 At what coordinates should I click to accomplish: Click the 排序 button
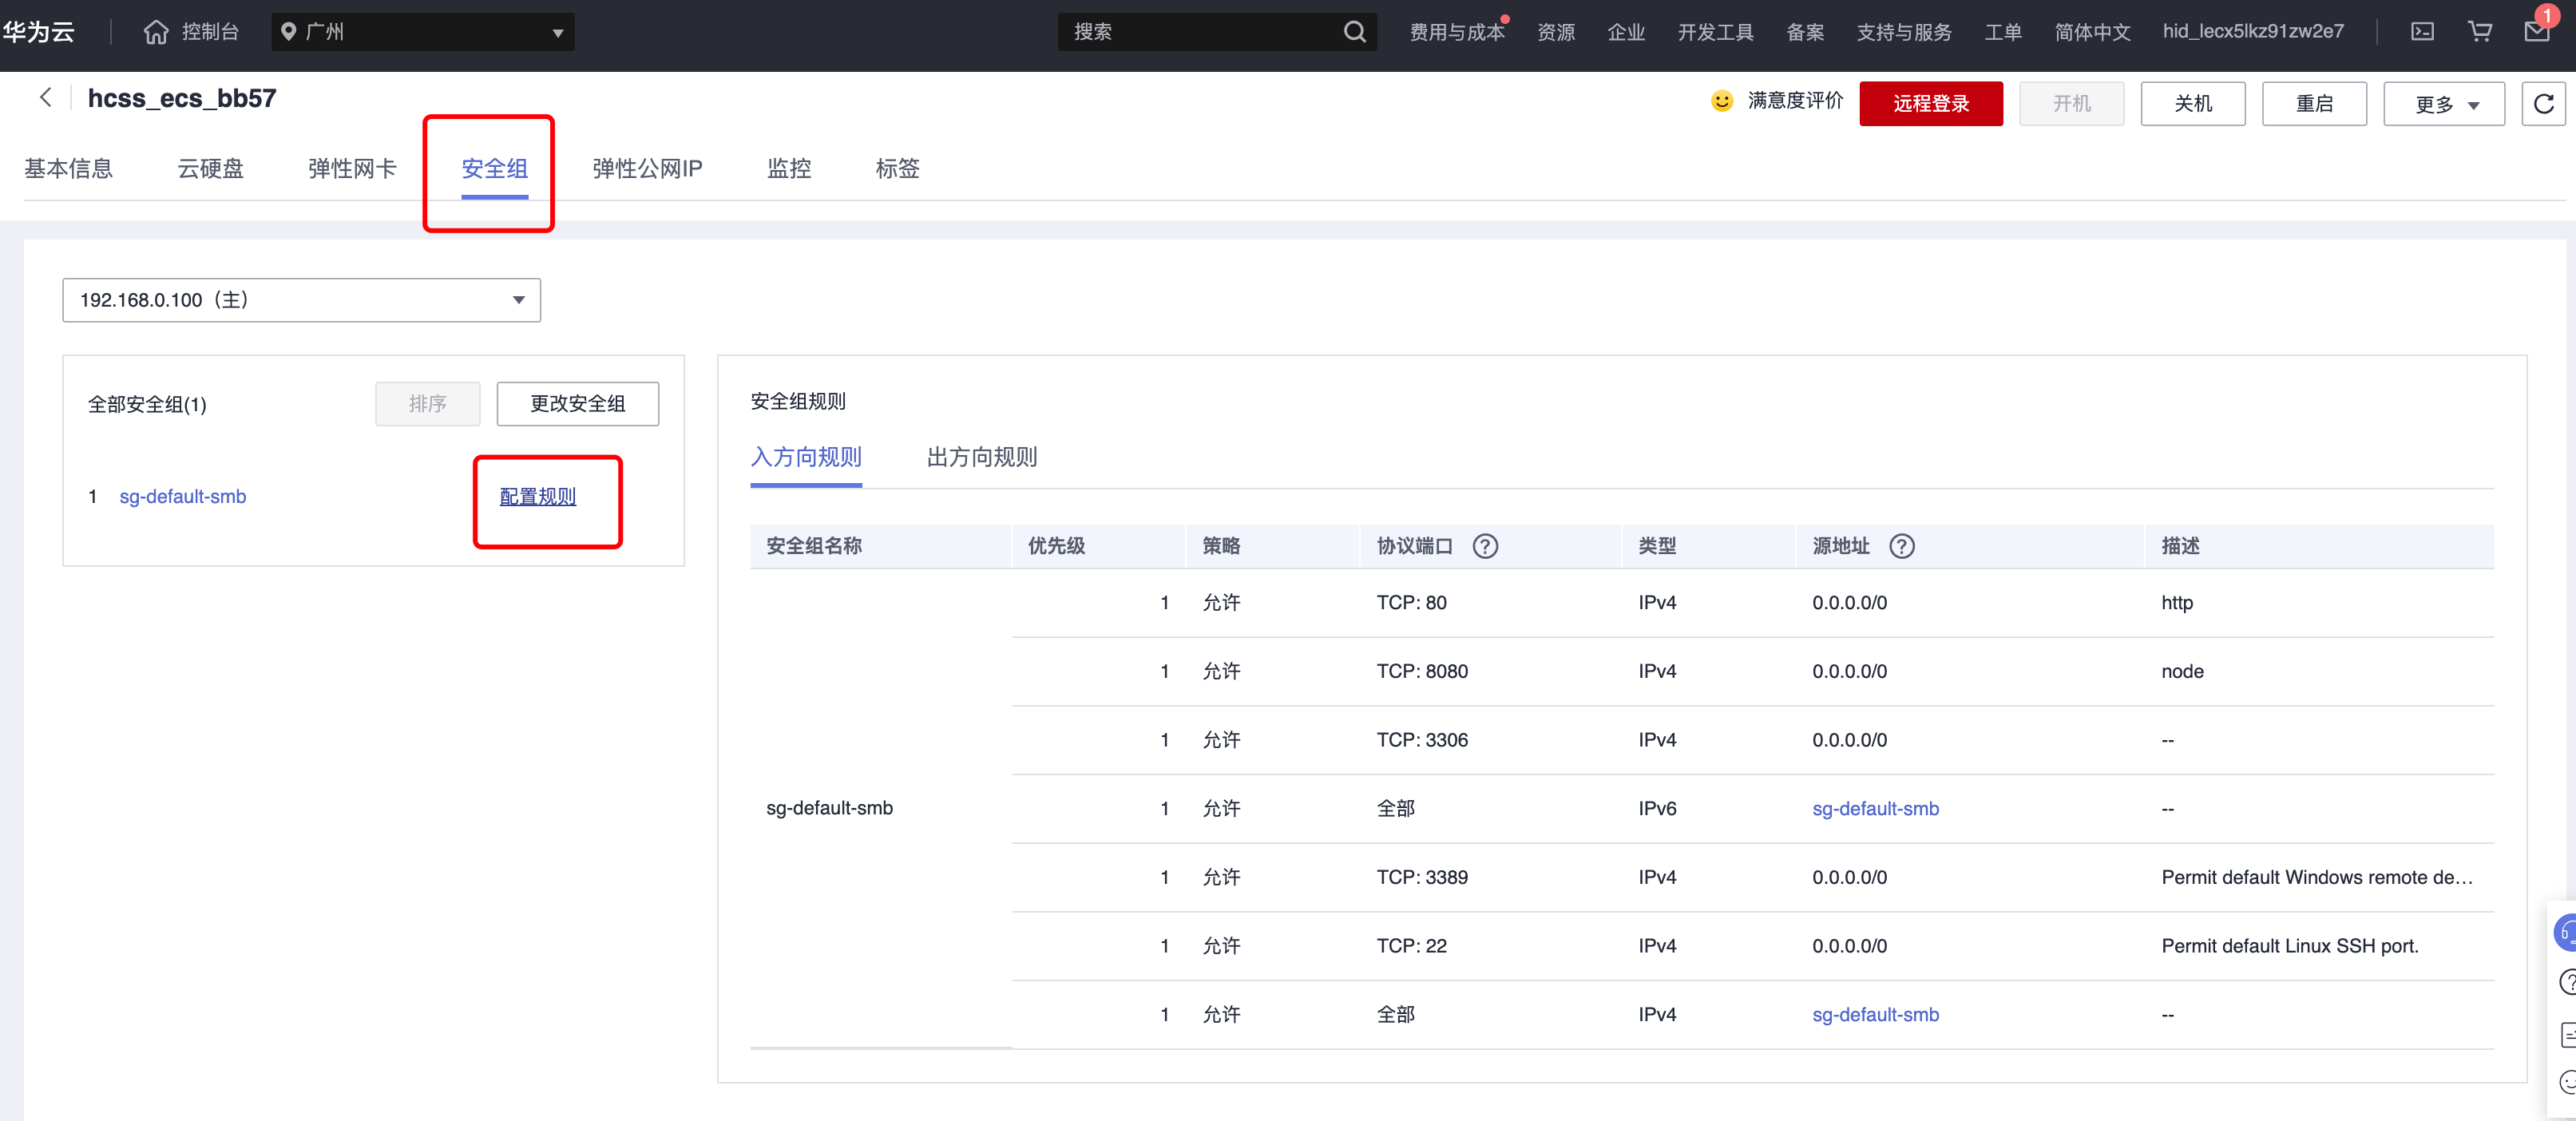(427, 404)
